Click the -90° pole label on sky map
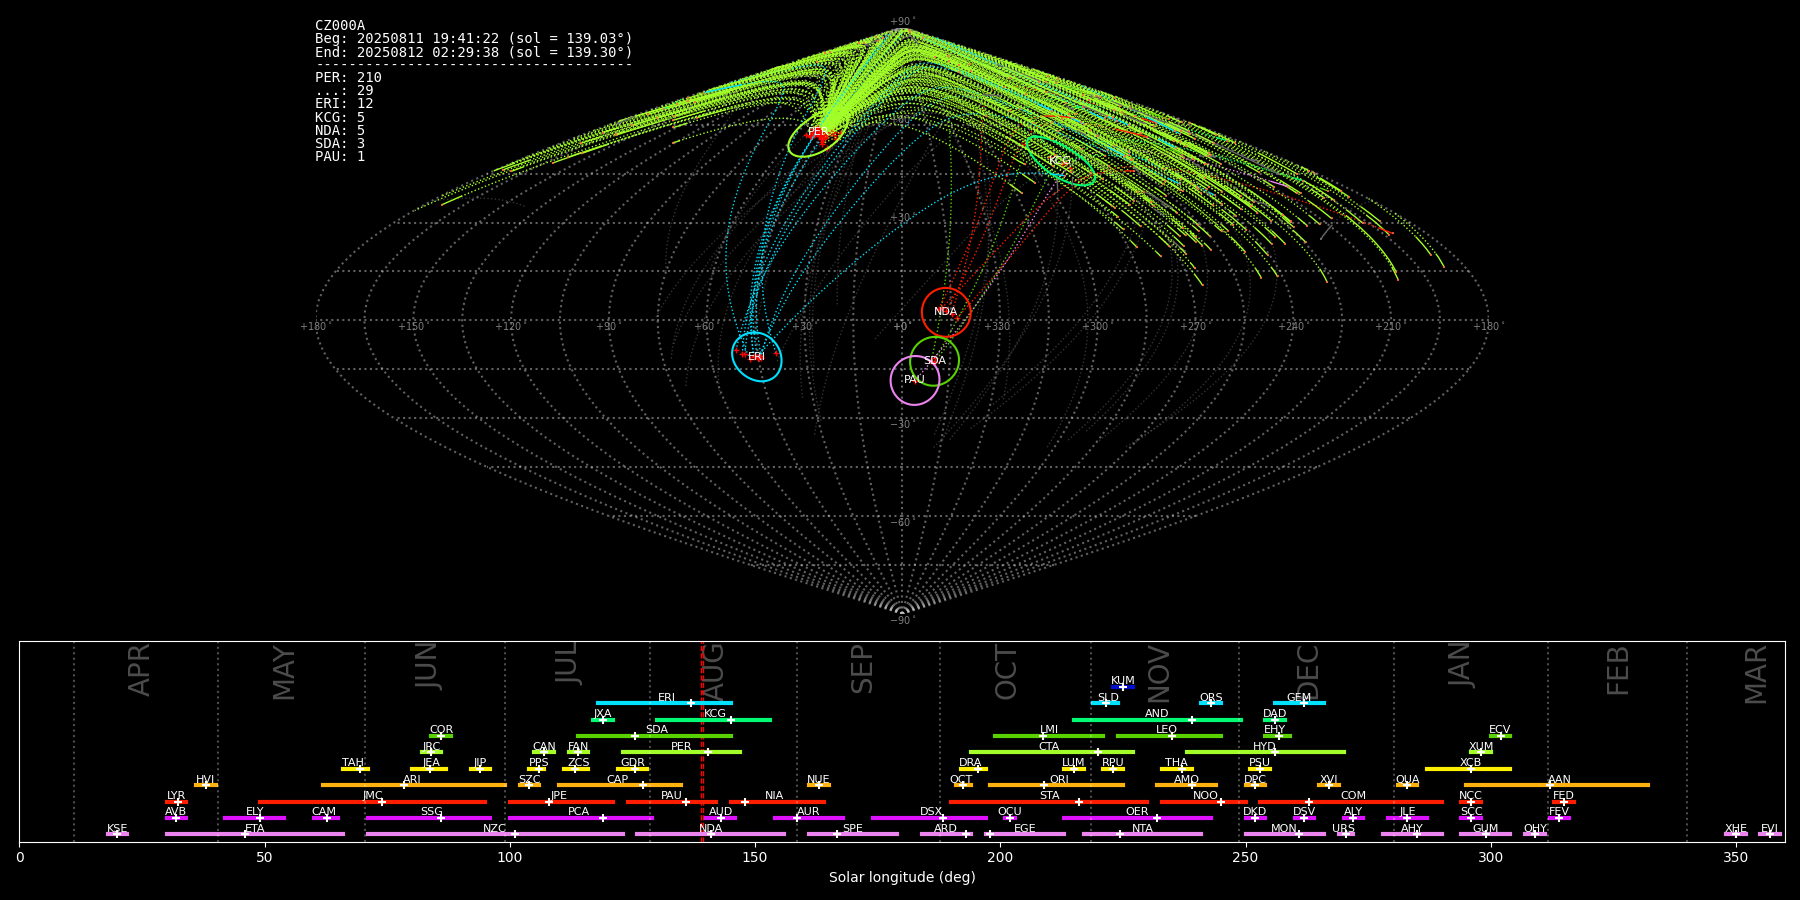 (x=902, y=621)
